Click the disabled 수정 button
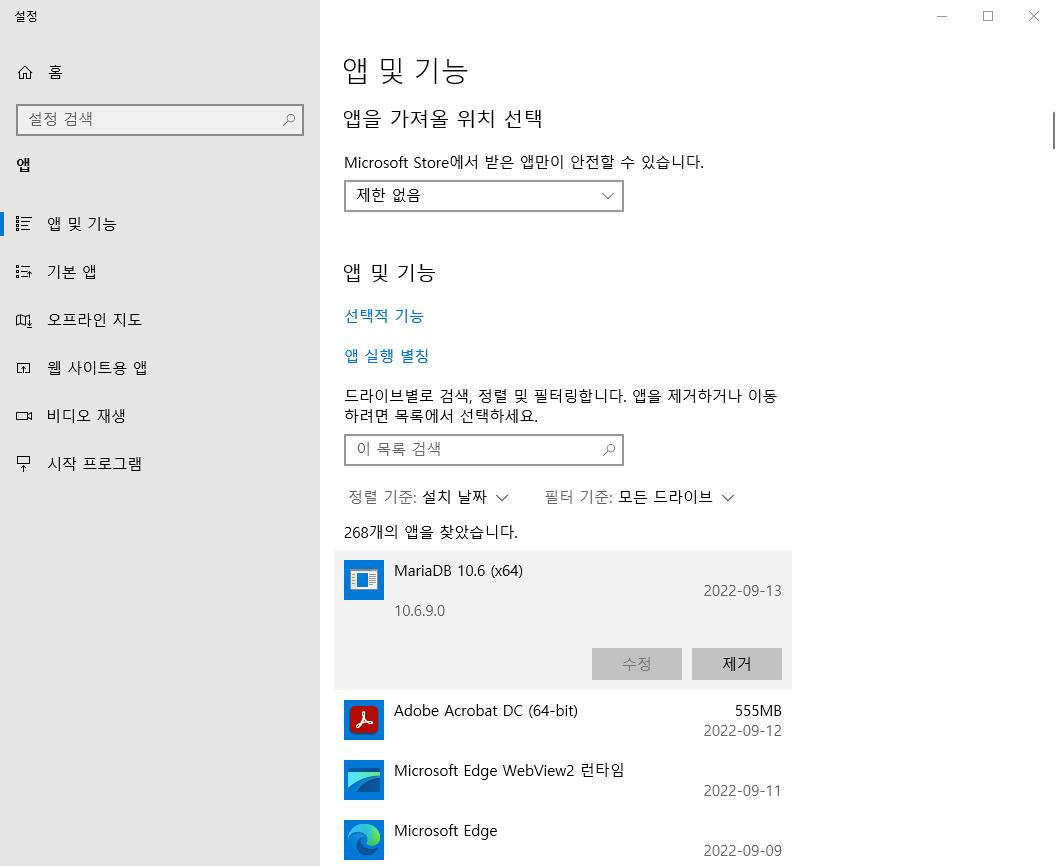Screen dimensions: 1057x866 pos(636,664)
